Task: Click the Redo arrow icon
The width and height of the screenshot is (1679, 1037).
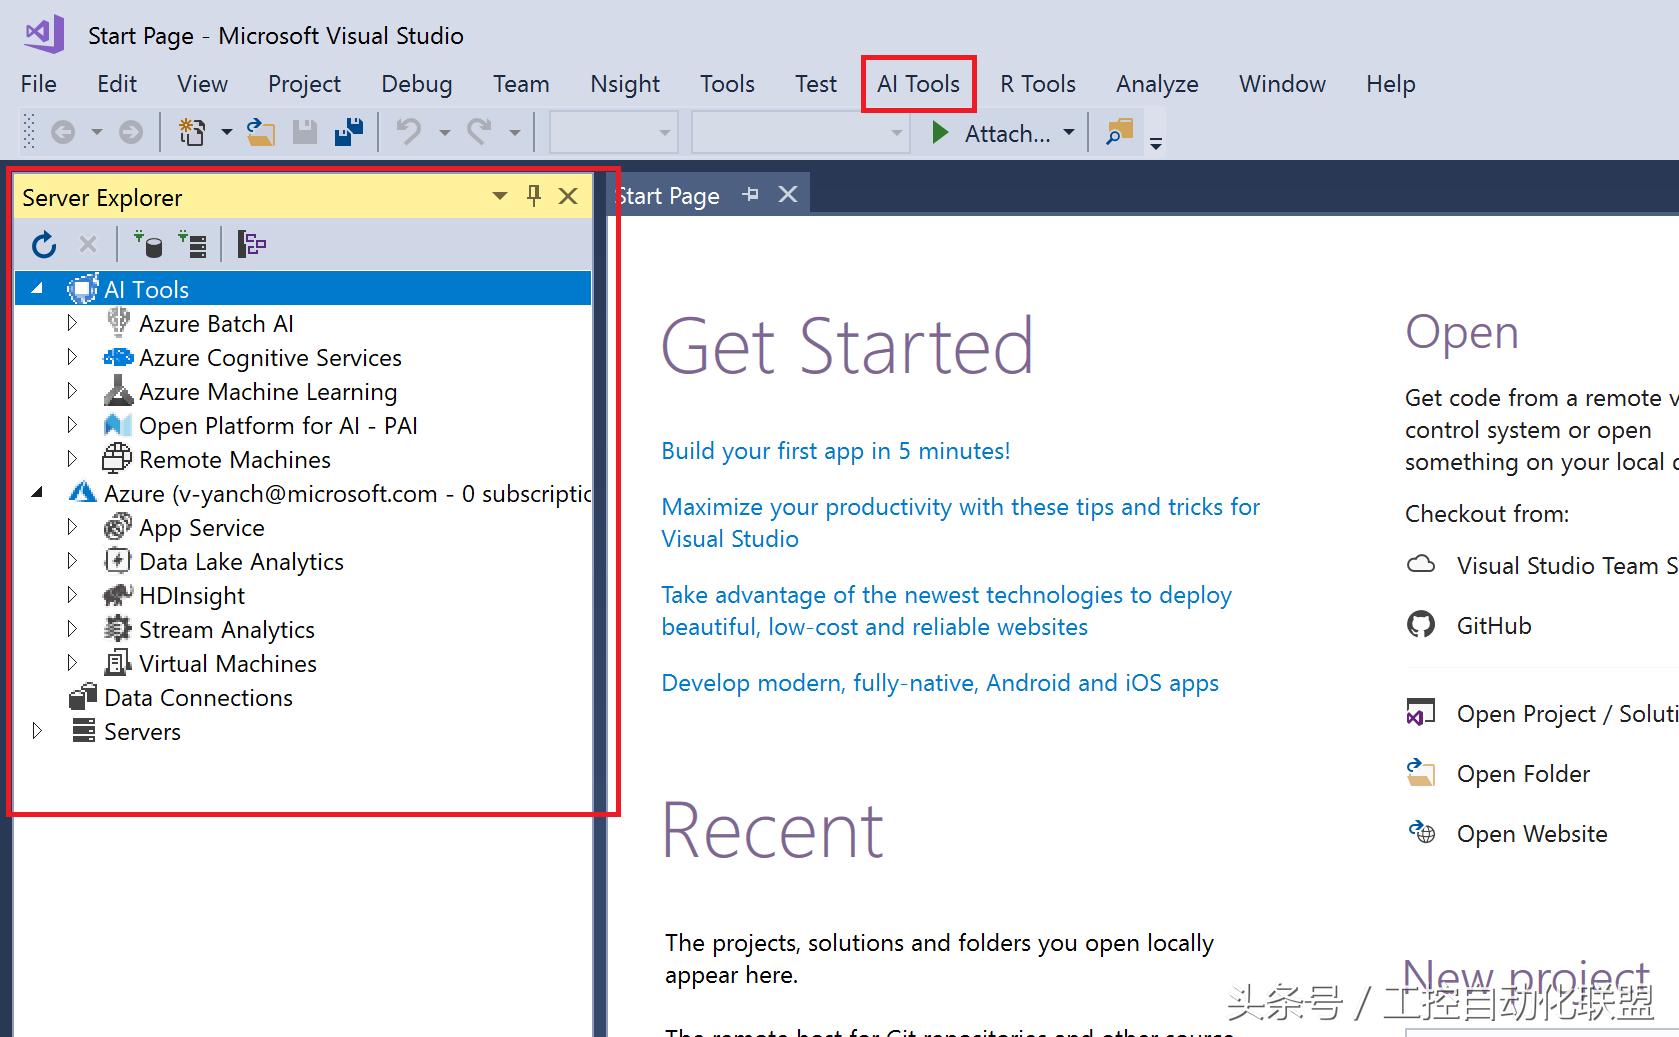Action: 480,132
